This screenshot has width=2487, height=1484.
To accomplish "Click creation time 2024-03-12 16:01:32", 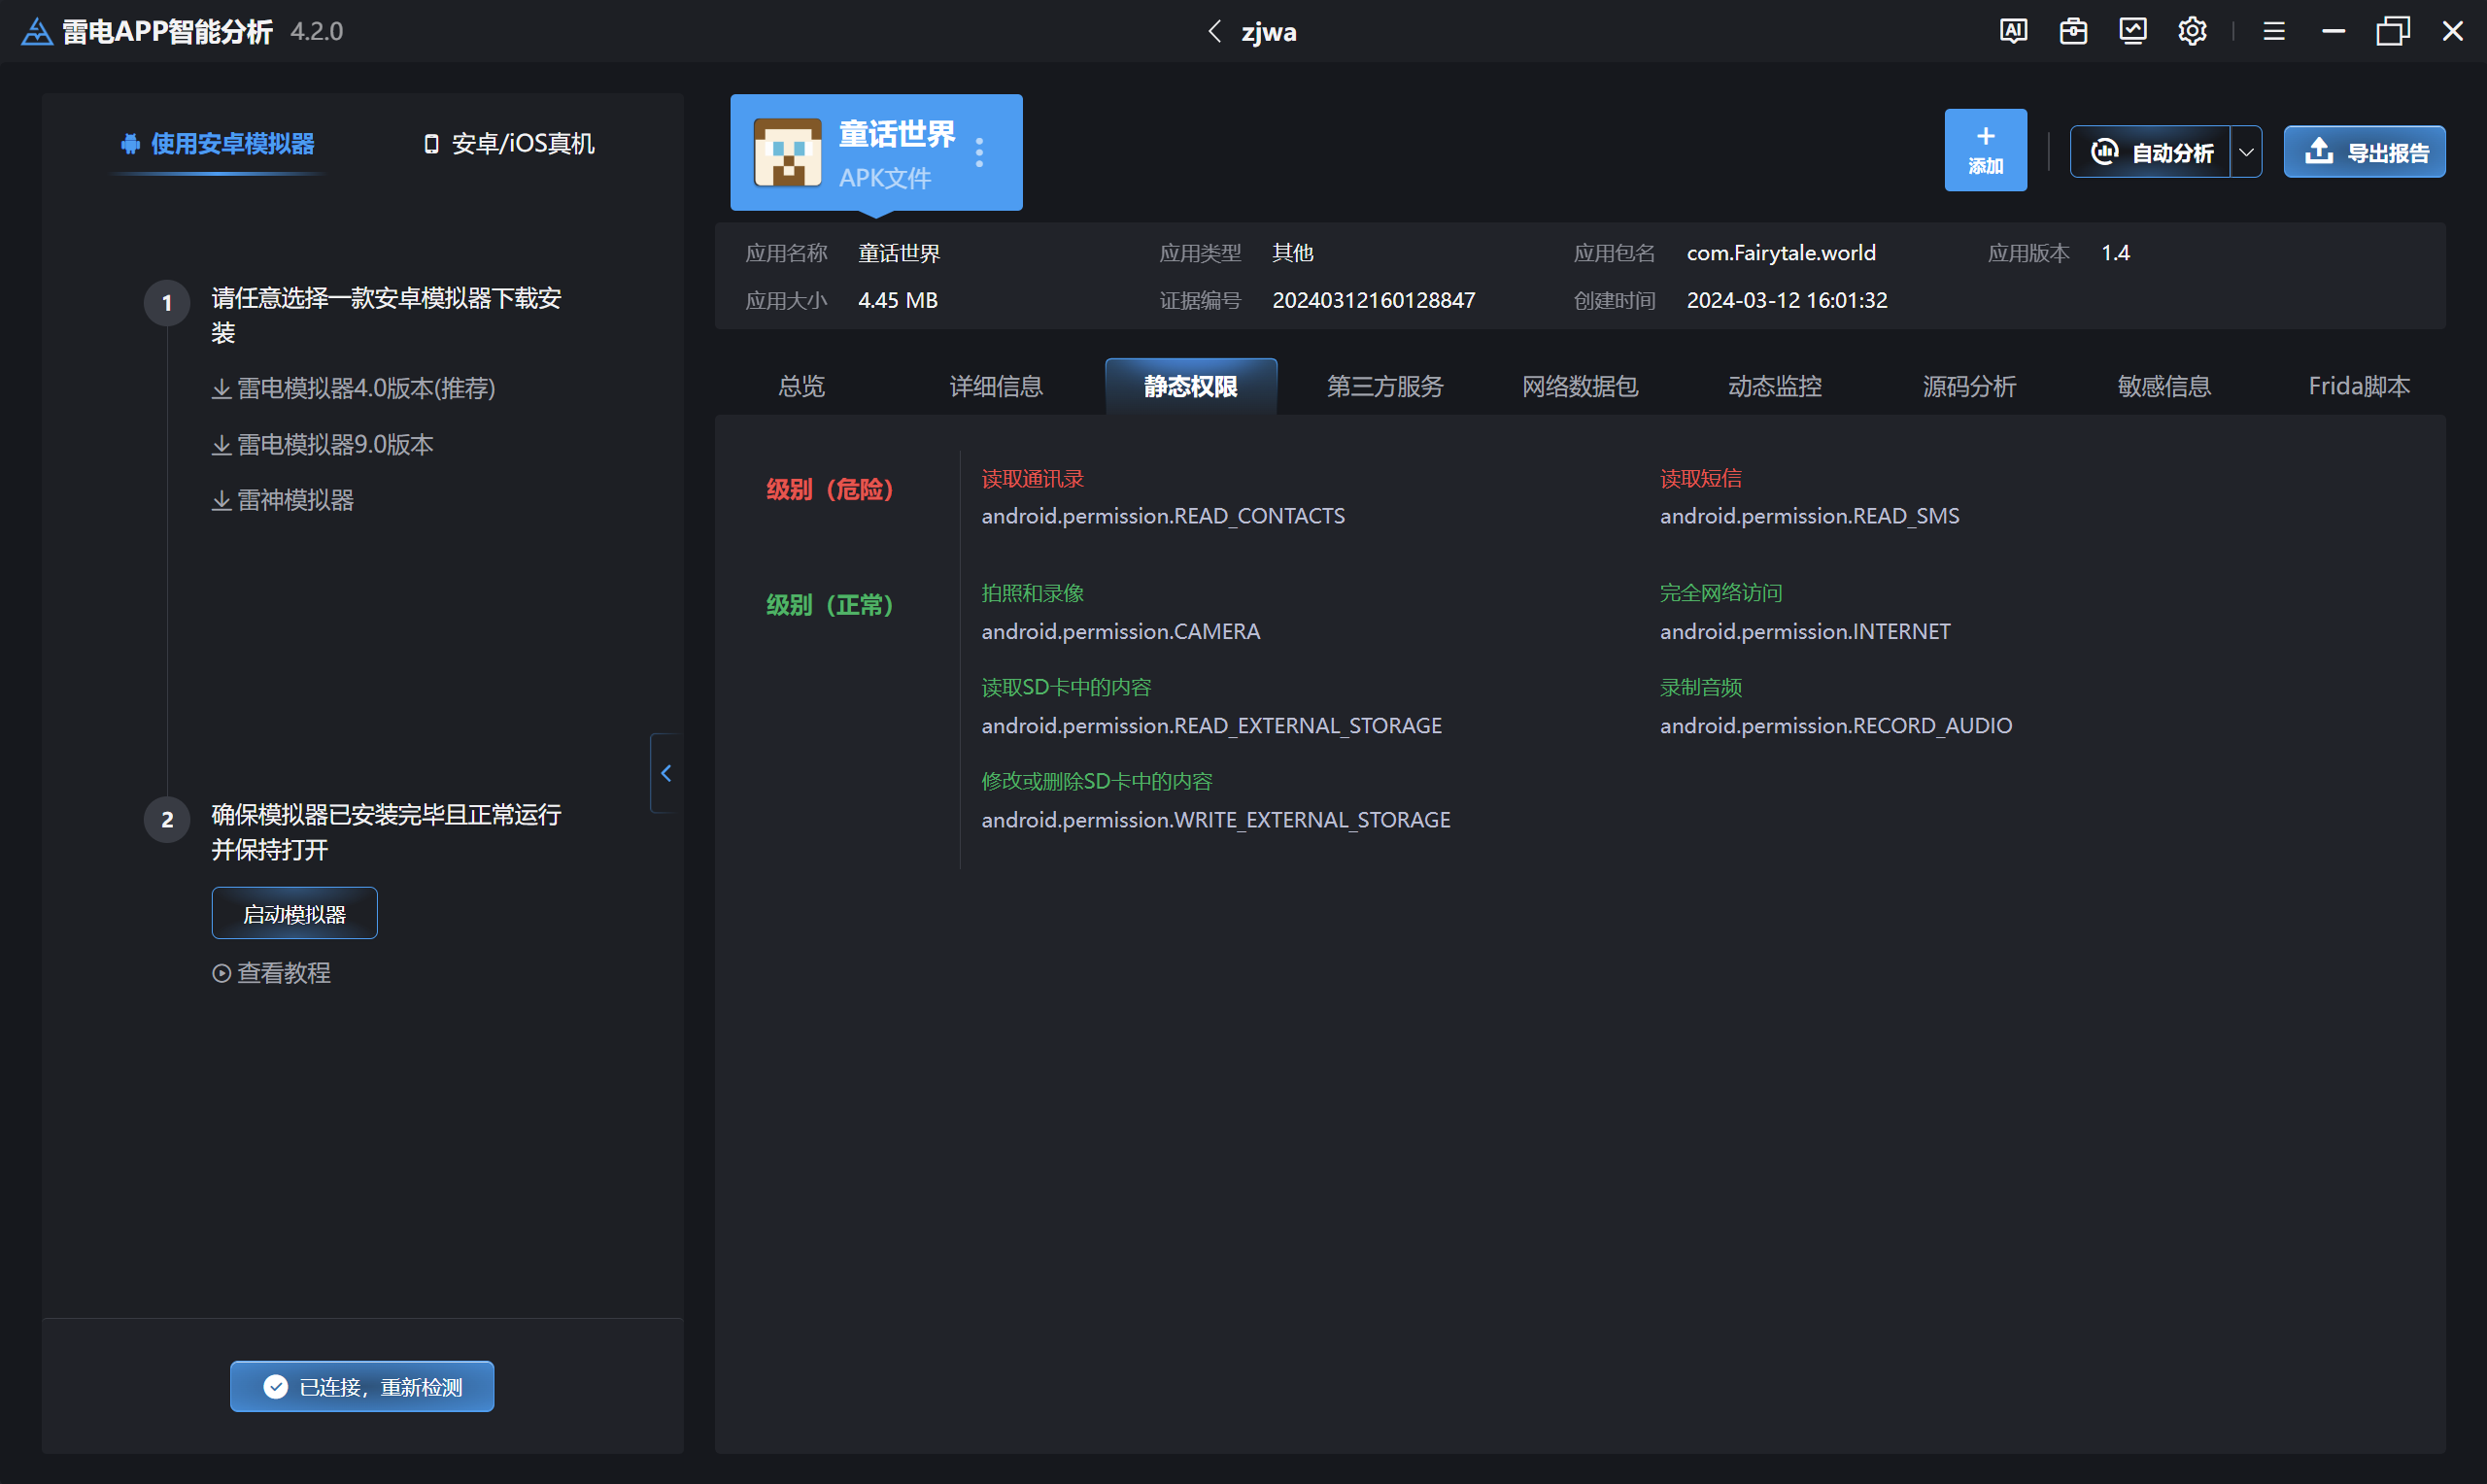I will (x=1787, y=300).
